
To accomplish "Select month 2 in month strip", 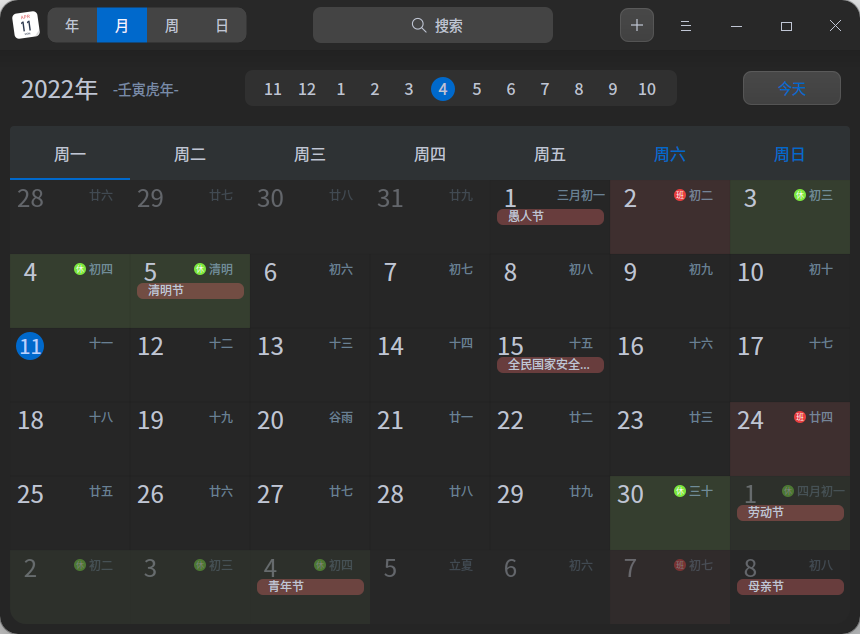I will coord(375,89).
